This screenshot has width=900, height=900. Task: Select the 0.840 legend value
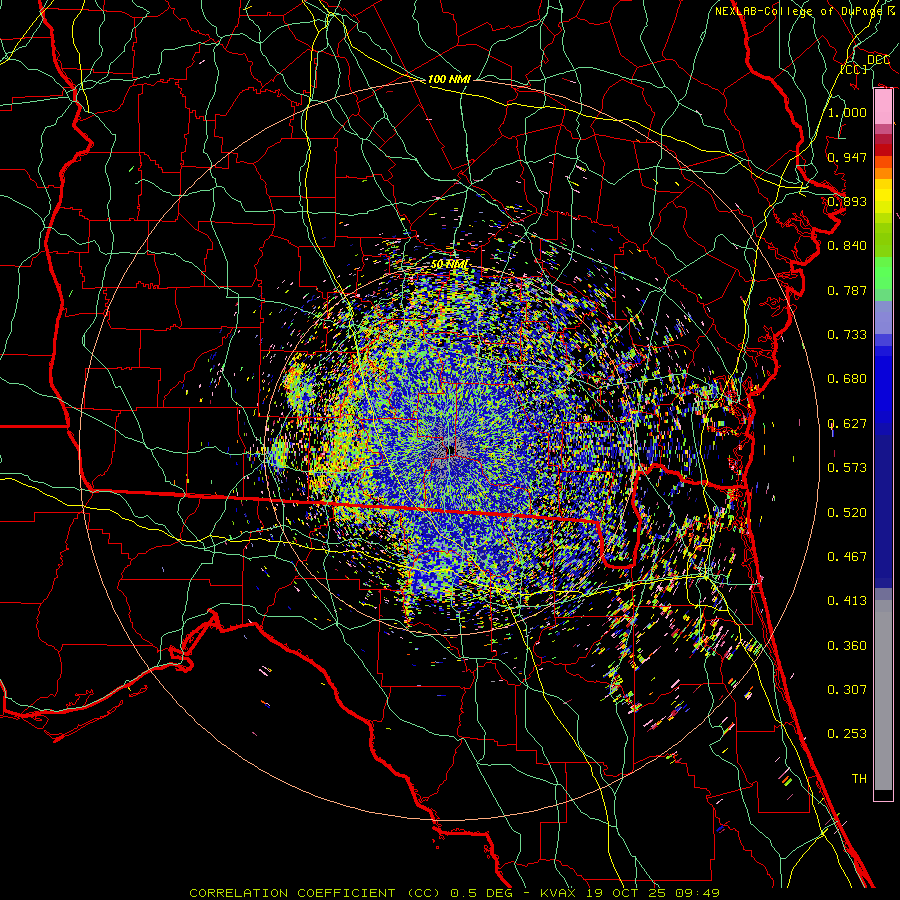(847, 246)
